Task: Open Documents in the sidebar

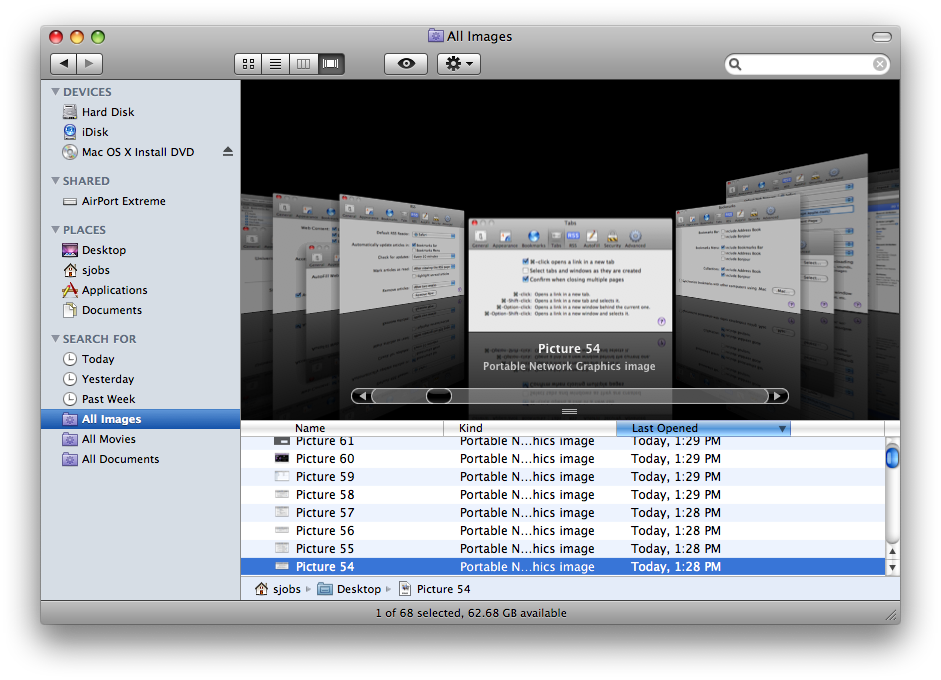Action: (140, 310)
